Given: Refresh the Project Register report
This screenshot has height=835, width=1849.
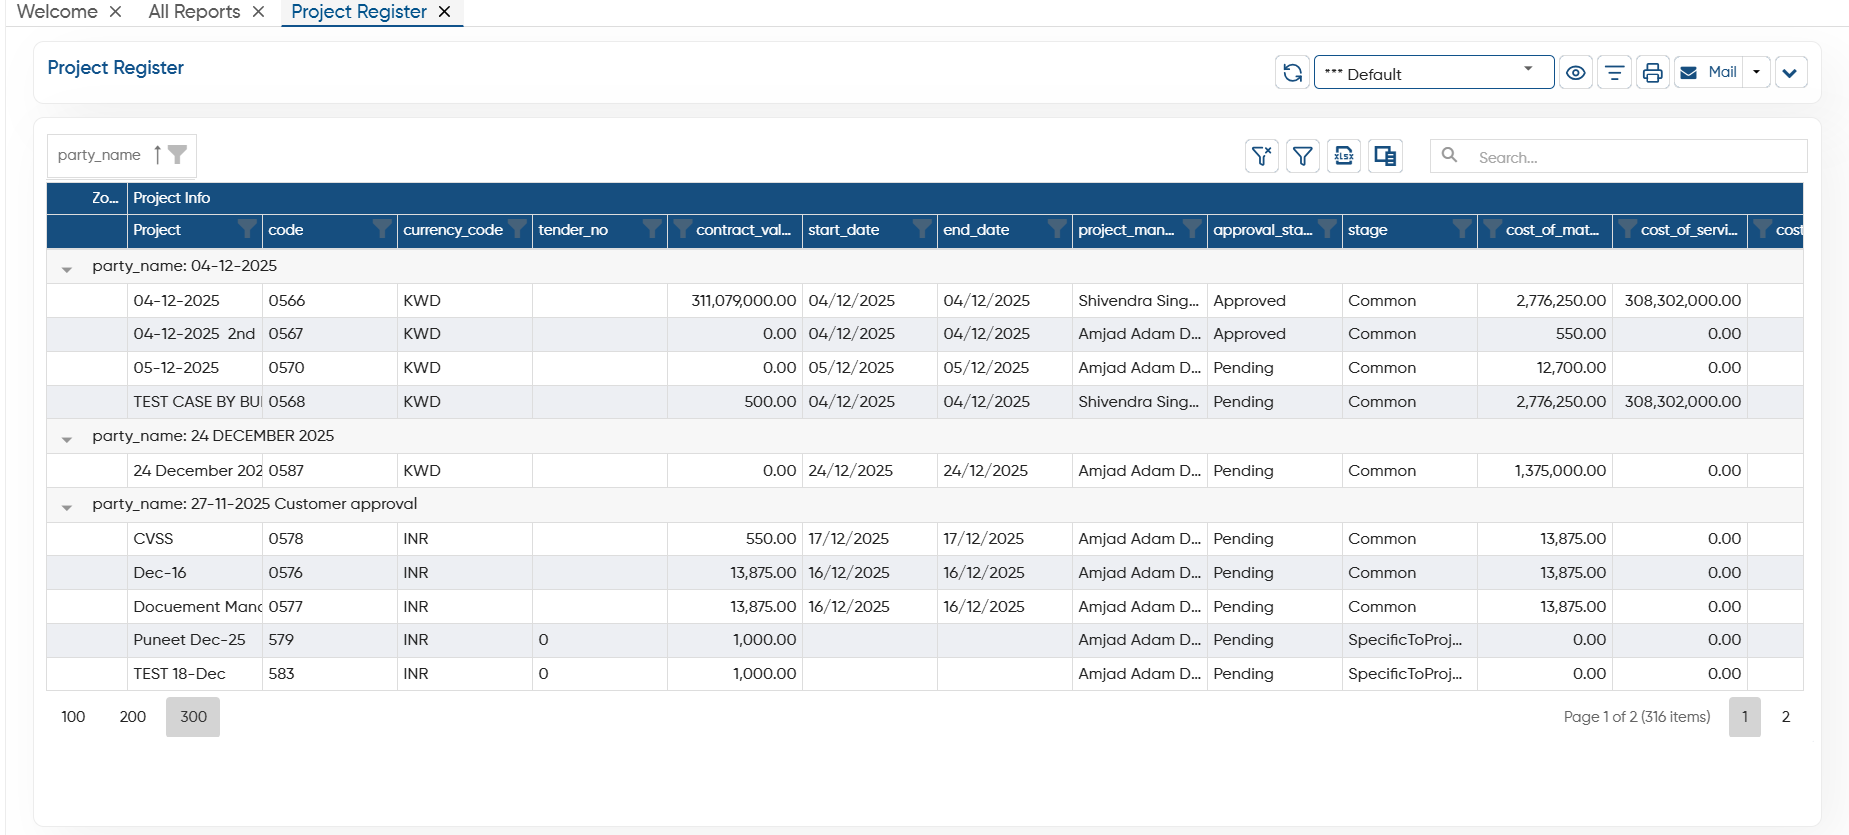Looking at the screenshot, I should [1292, 73].
